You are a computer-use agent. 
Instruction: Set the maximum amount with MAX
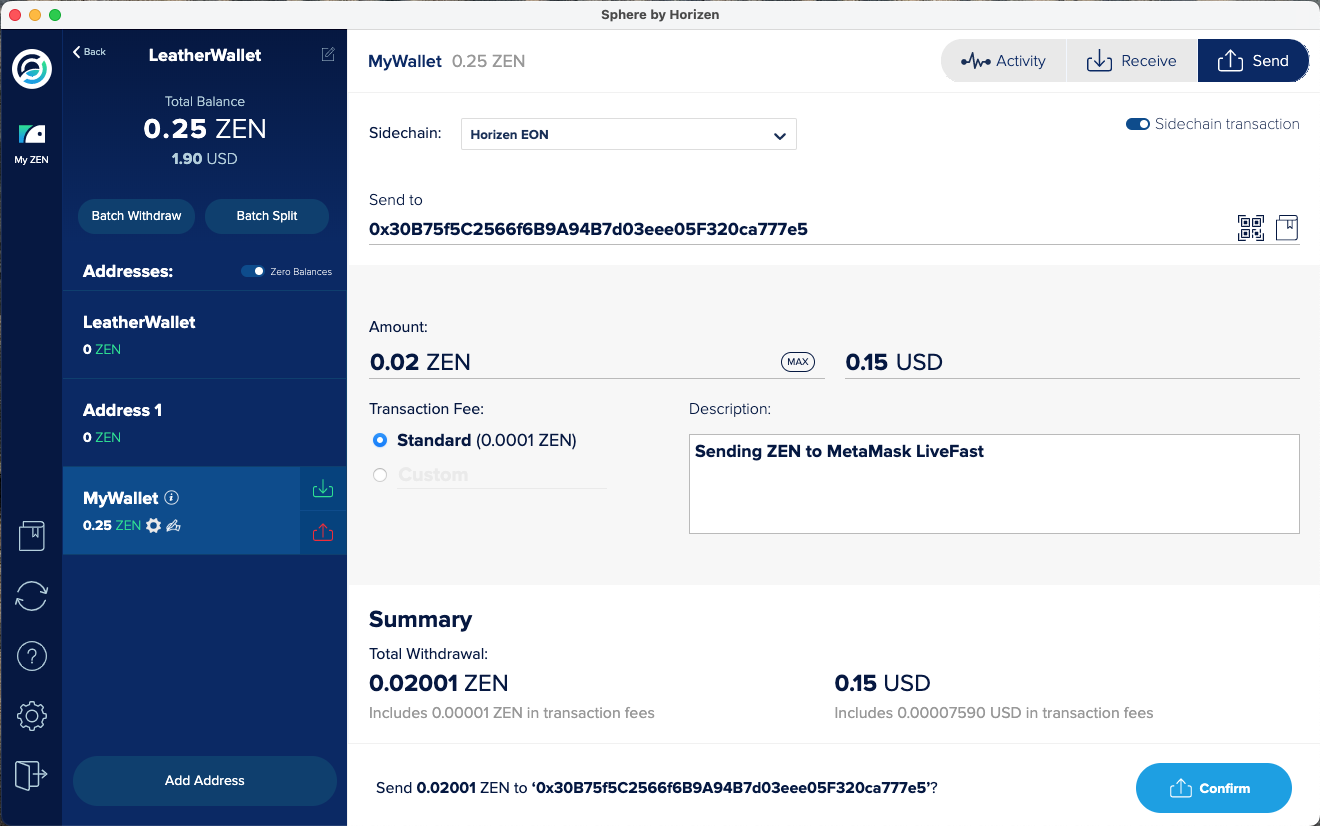(798, 362)
